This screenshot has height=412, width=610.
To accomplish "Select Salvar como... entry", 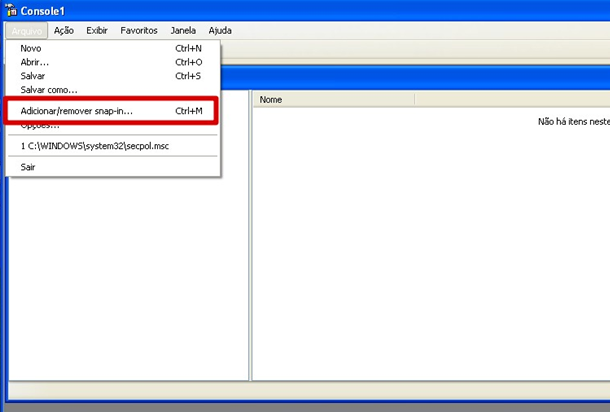I will [113, 90].
